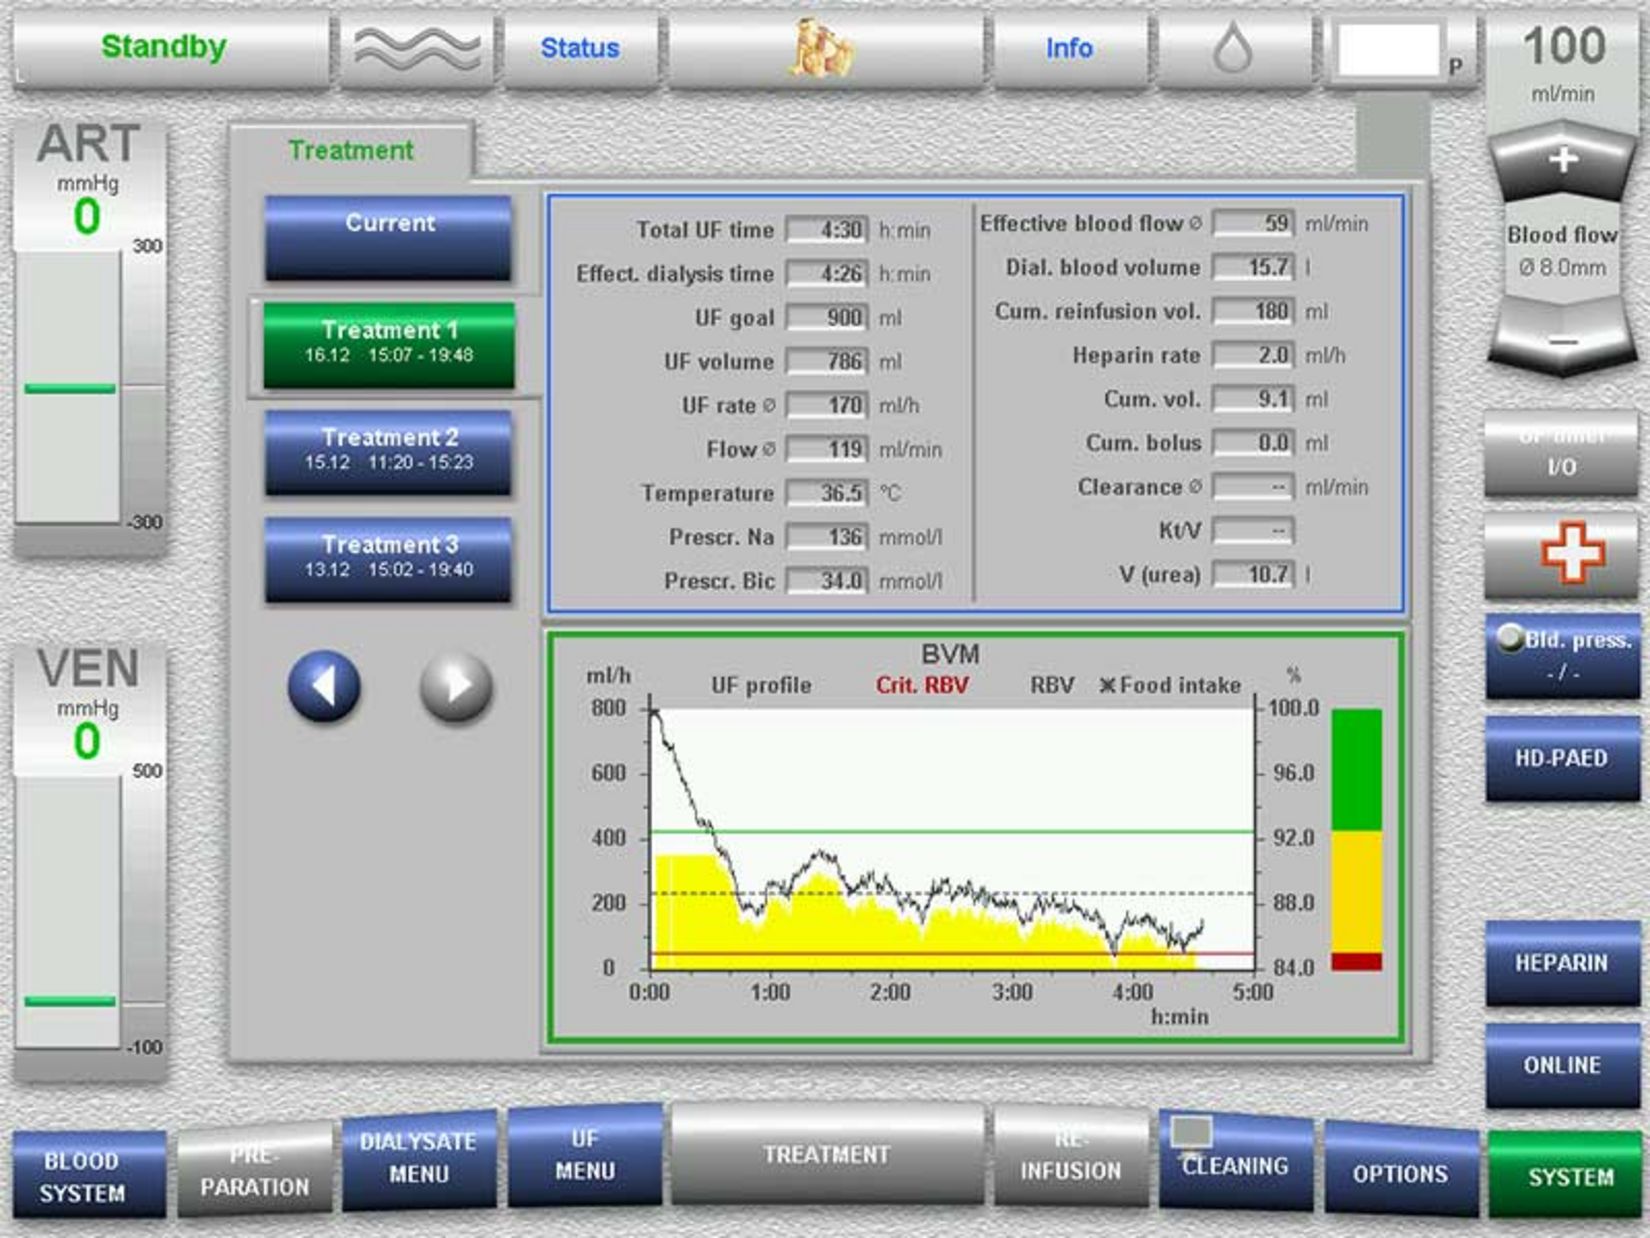Screen dimensions: 1650x1238
Task: Click the right arrow treatment navigation icon
Action: point(455,688)
